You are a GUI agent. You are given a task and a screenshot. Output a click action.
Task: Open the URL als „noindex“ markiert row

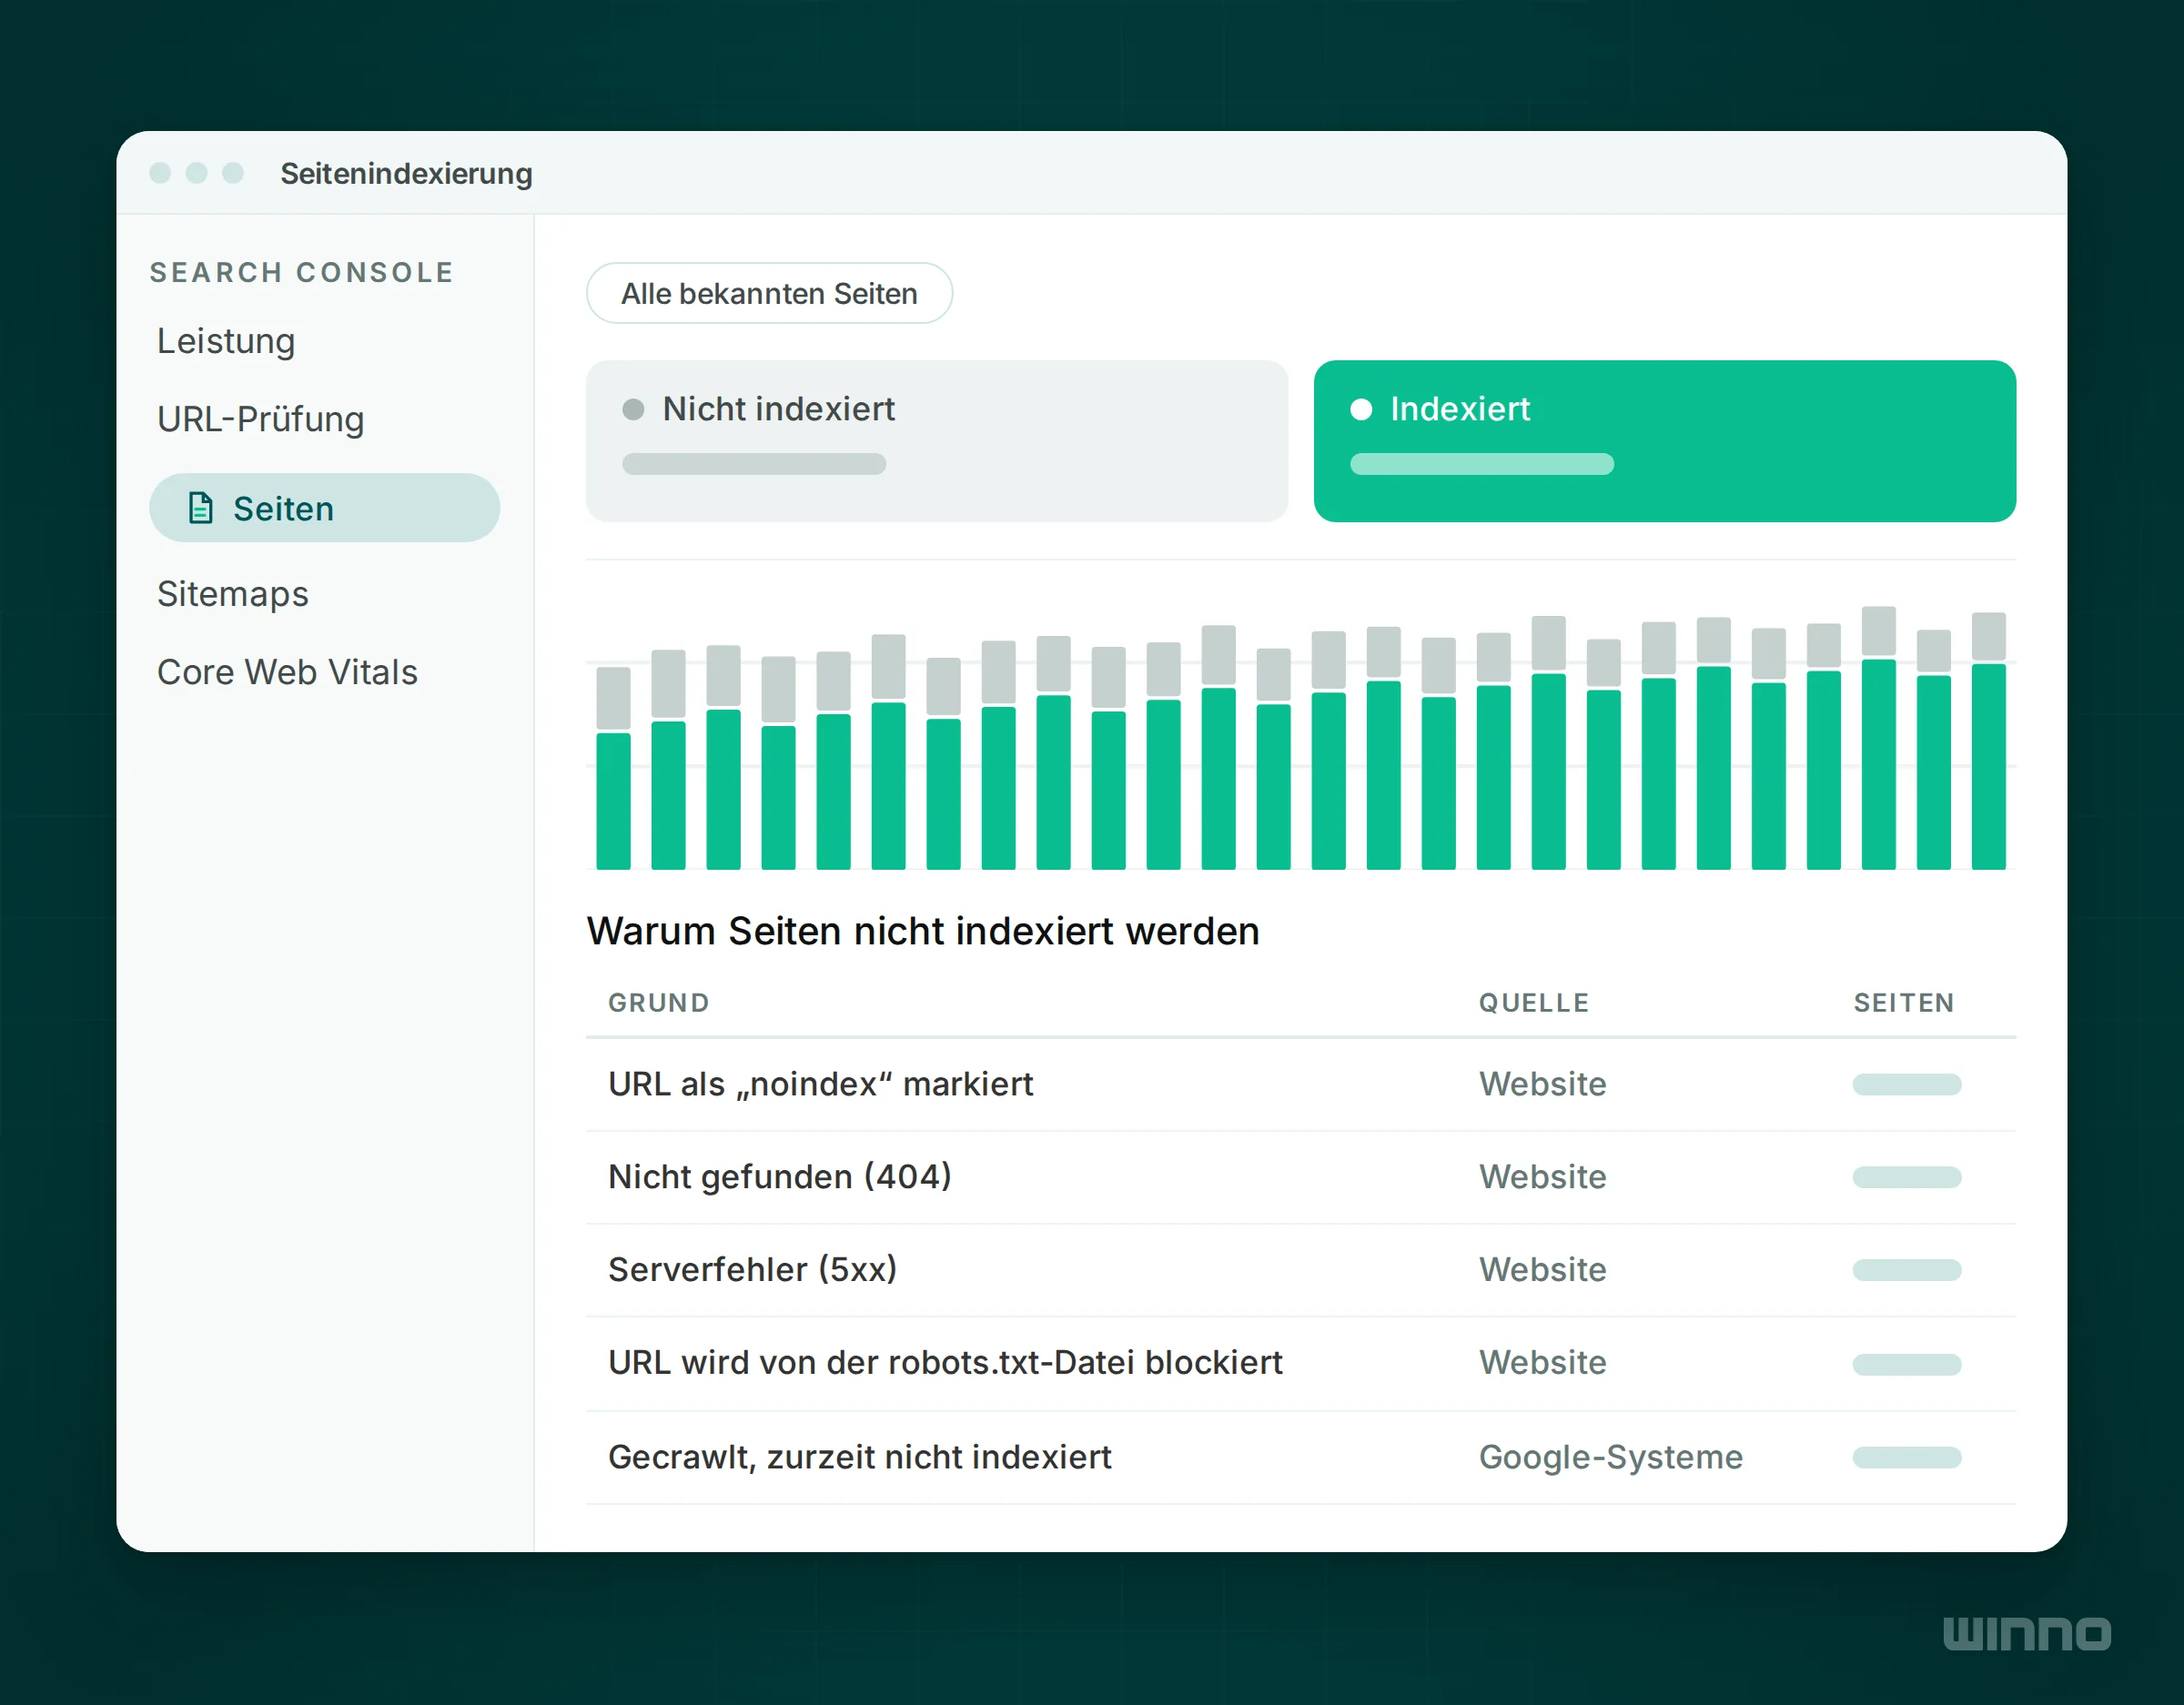tap(1301, 1085)
